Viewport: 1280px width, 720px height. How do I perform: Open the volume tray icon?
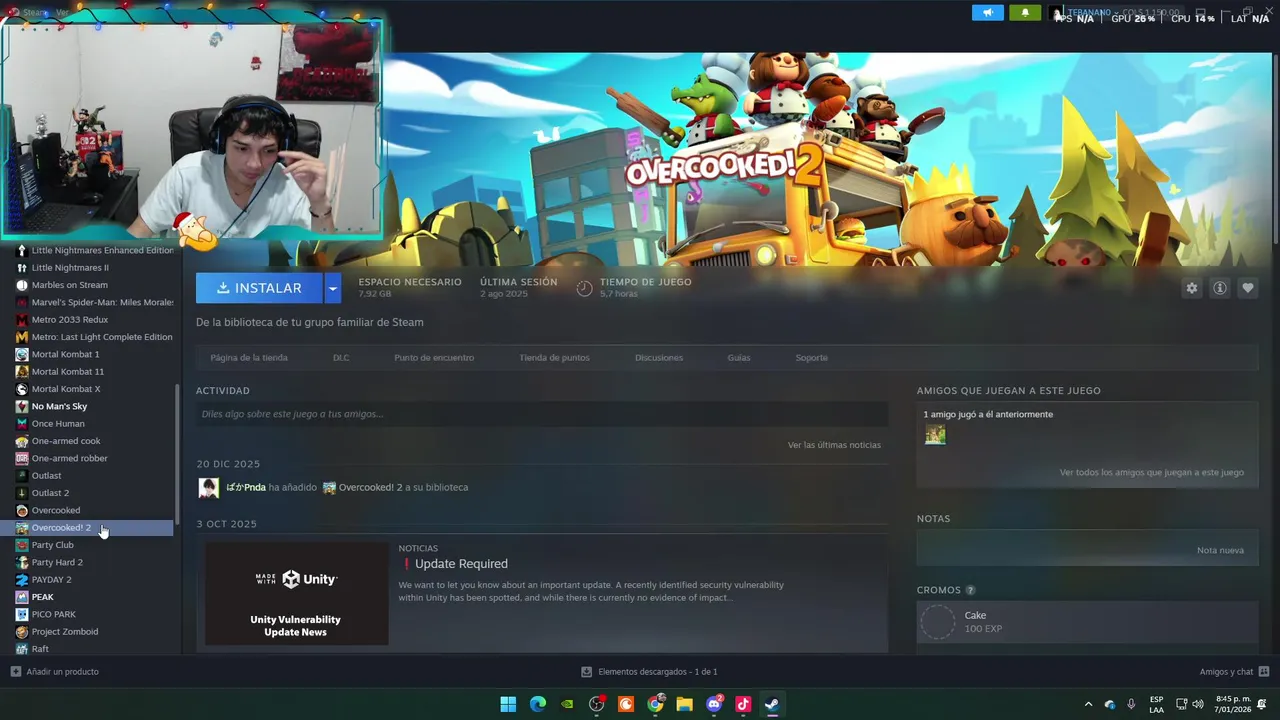tap(1197, 704)
